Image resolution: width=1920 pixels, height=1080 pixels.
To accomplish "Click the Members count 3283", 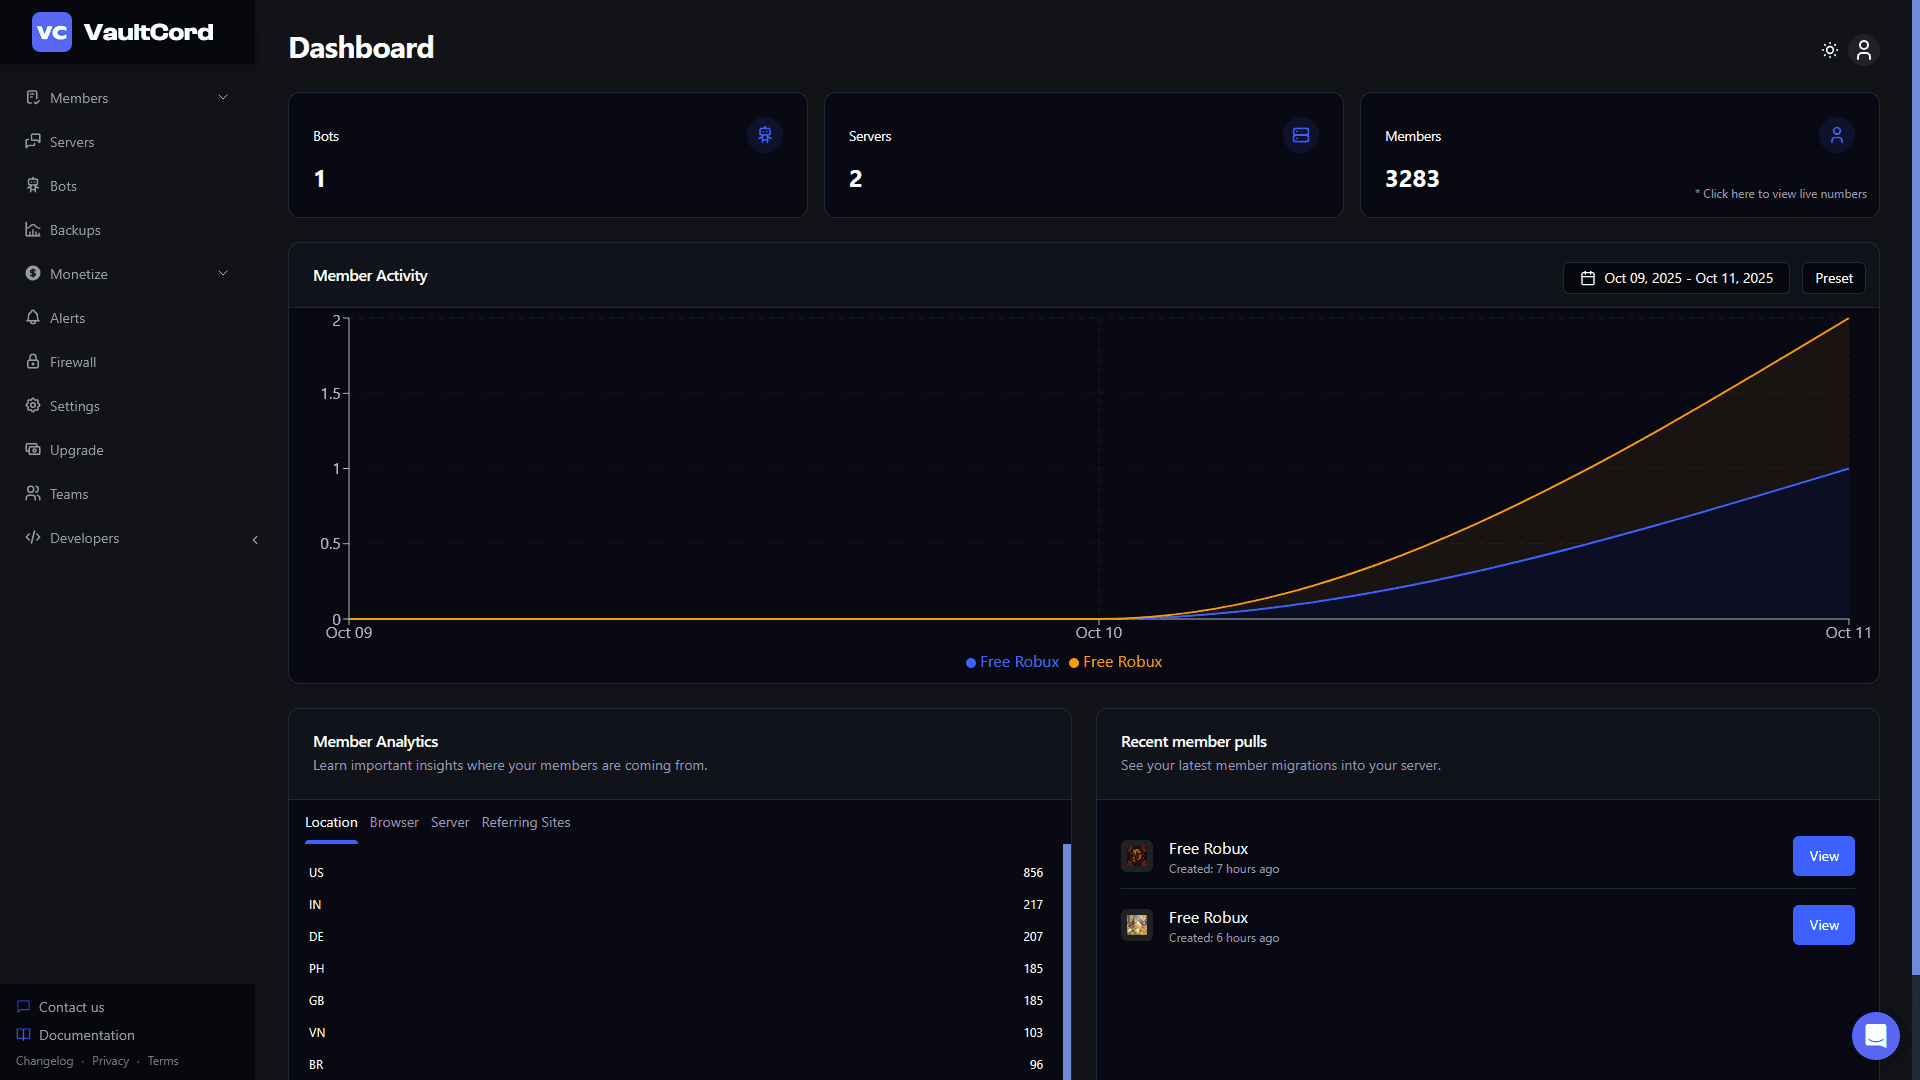I will tap(1412, 179).
